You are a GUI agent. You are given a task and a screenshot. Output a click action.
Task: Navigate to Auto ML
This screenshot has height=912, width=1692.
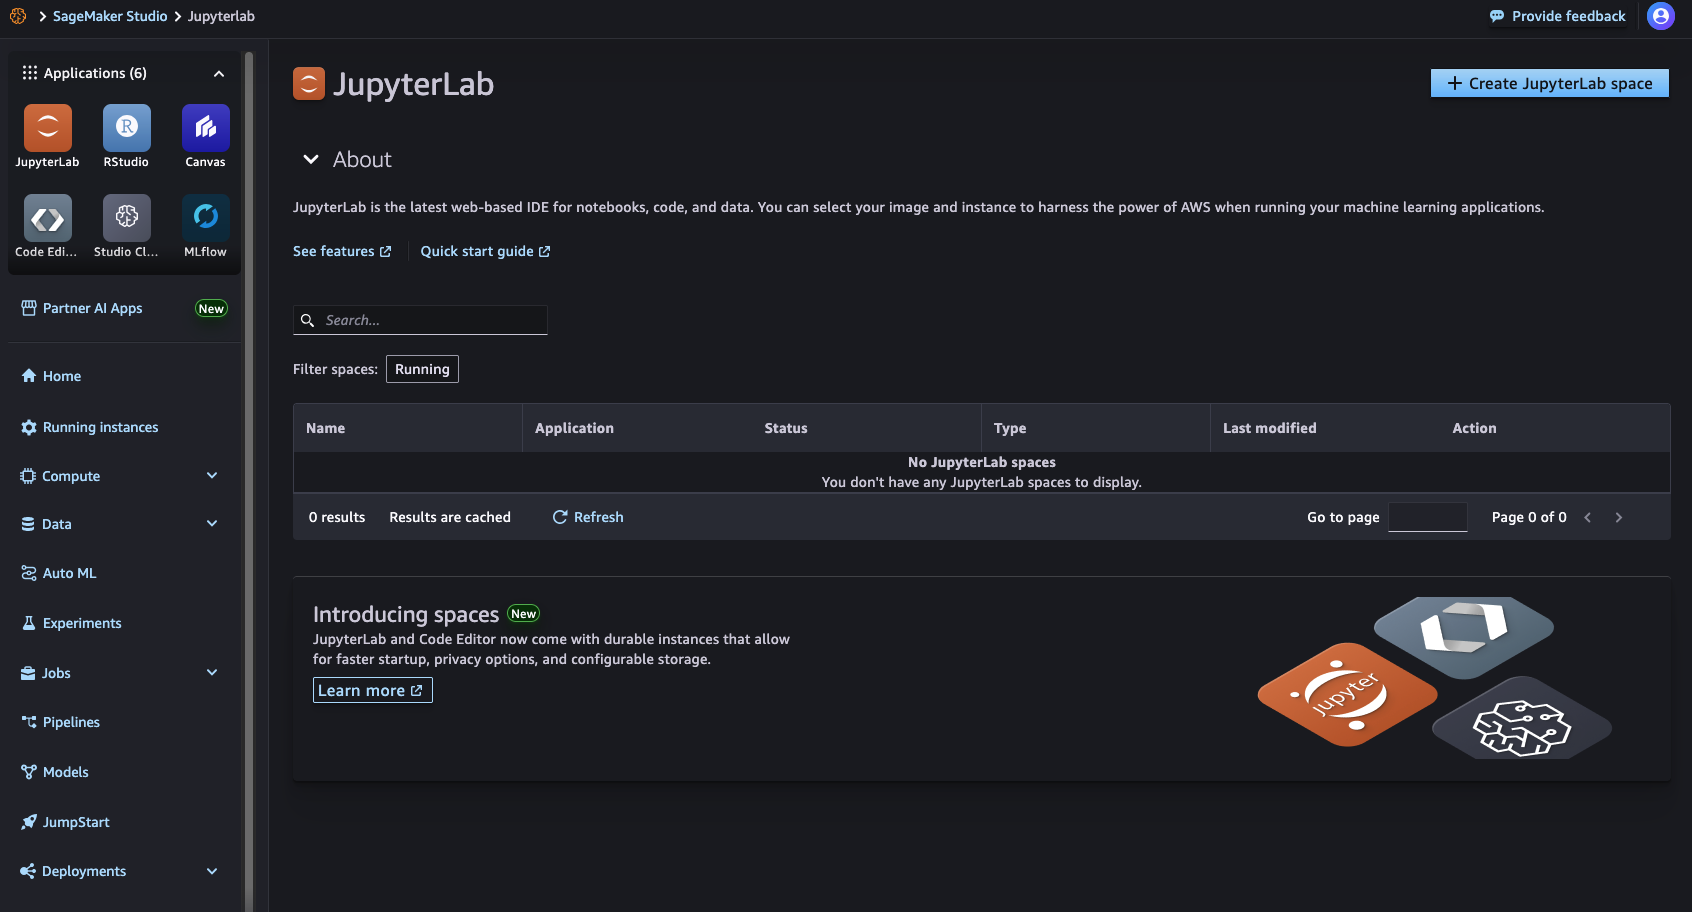70,573
